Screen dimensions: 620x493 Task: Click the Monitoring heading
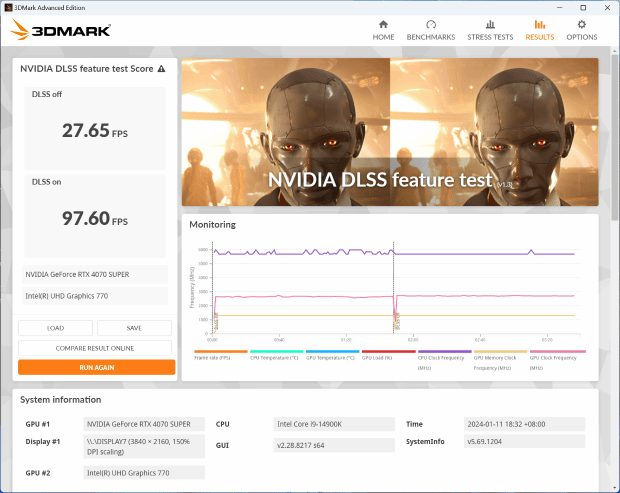click(x=212, y=225)
